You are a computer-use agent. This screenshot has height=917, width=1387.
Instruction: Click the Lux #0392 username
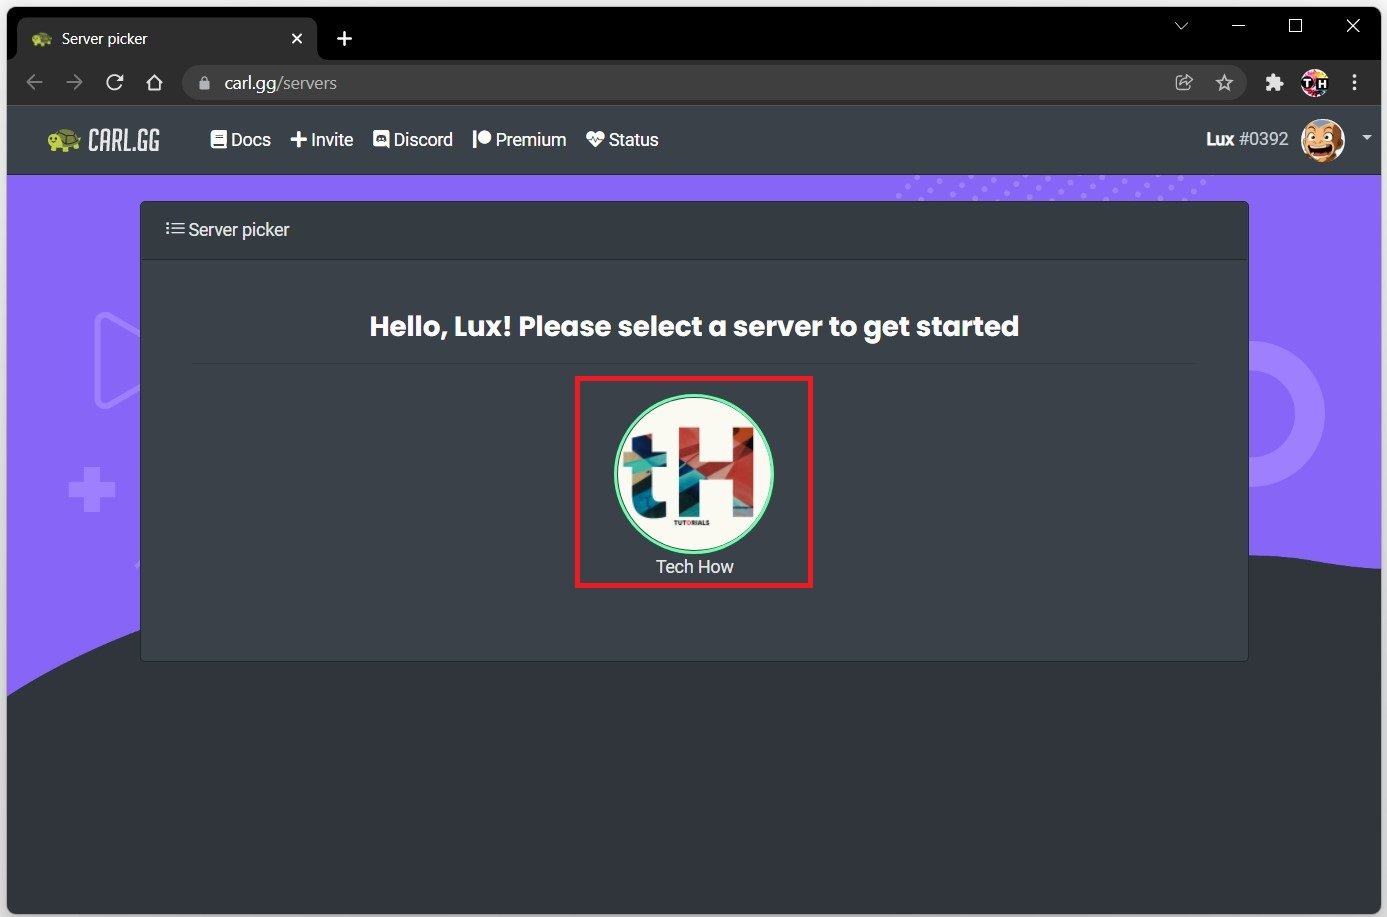point(1247,140)
